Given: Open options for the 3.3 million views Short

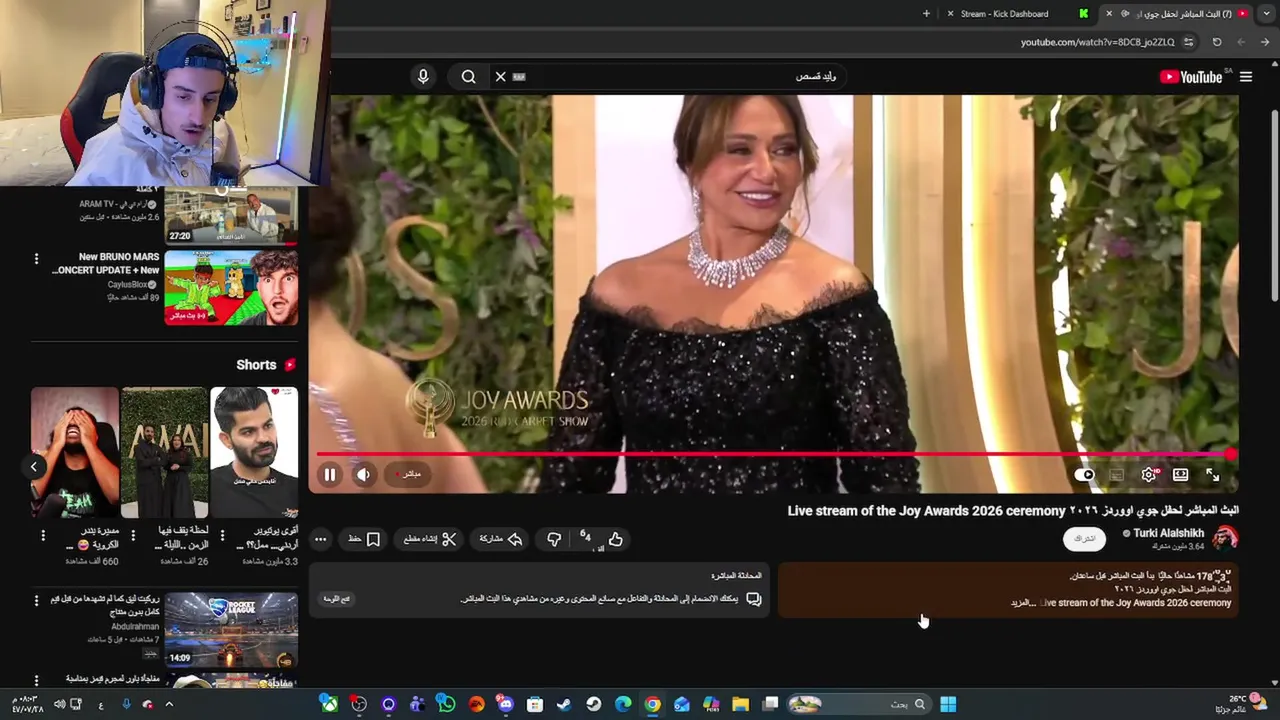Looking at the screenshot, I should tap(223, 535).
